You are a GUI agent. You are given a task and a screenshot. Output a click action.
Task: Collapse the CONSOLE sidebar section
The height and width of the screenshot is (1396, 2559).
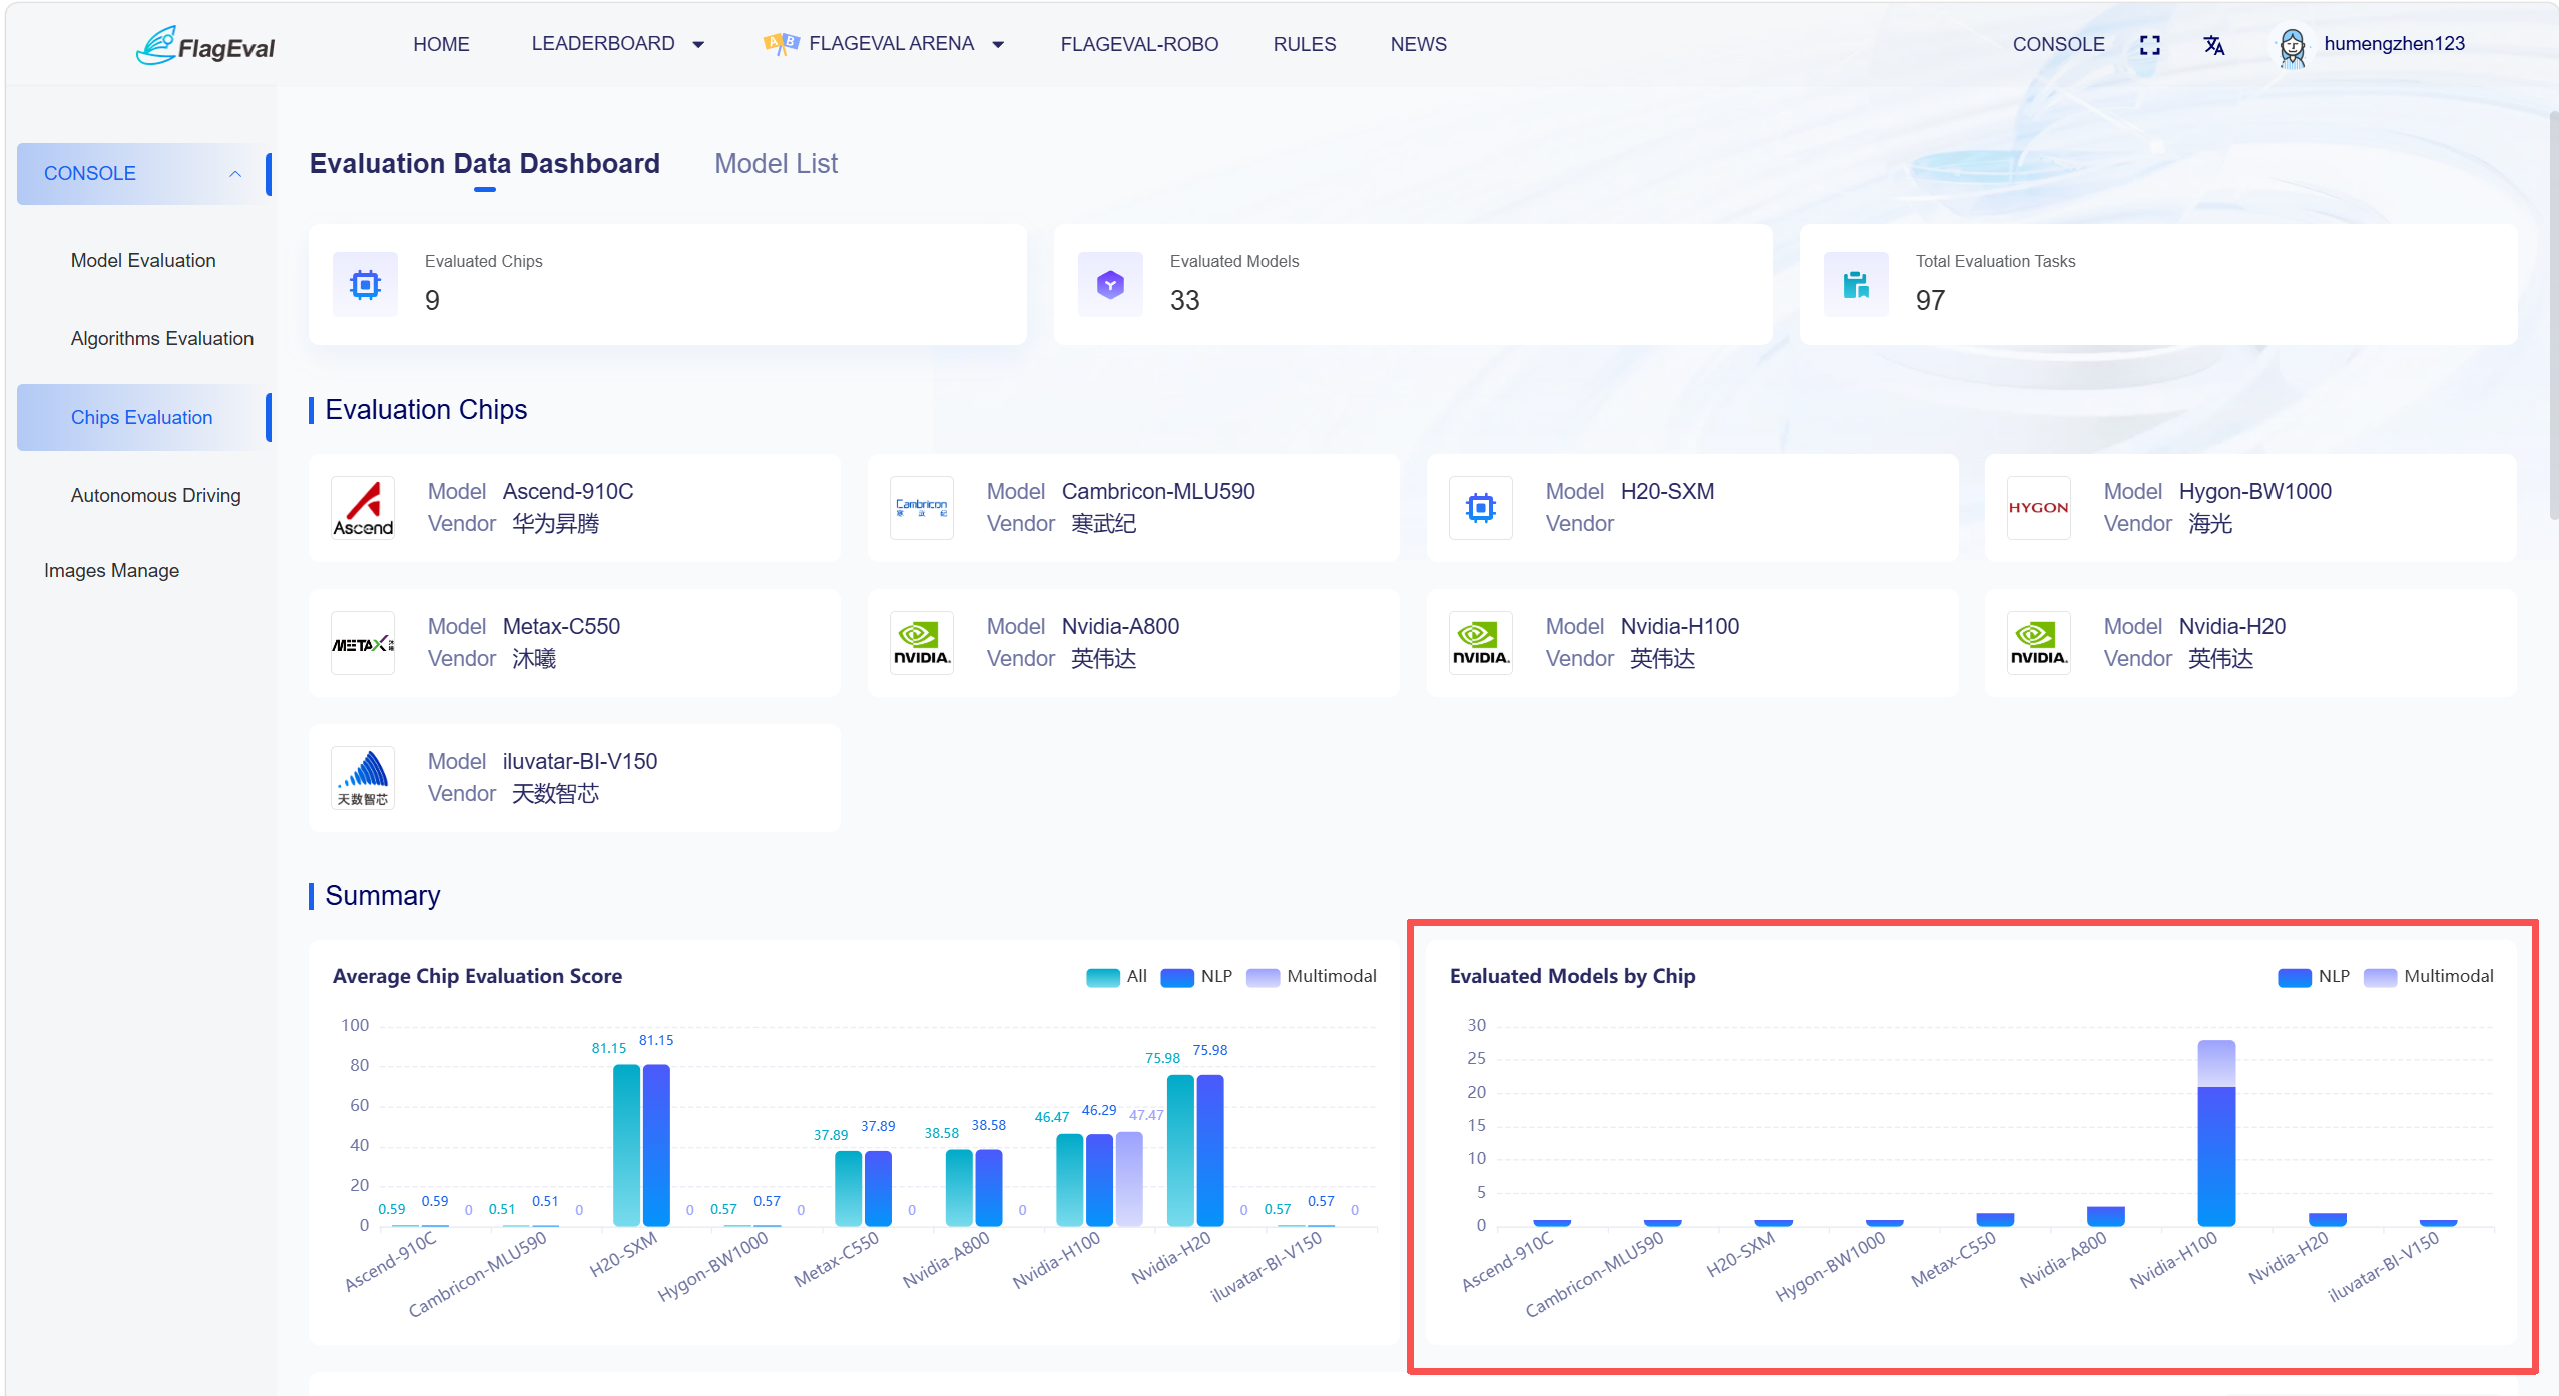142,174
